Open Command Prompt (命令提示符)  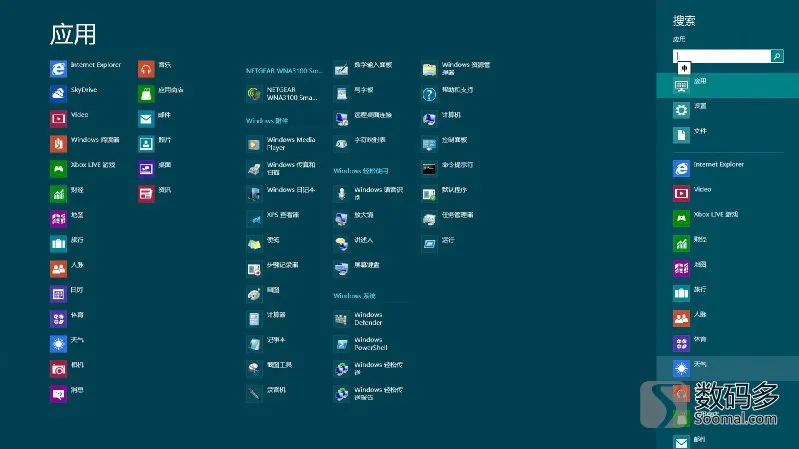[448, 169]
